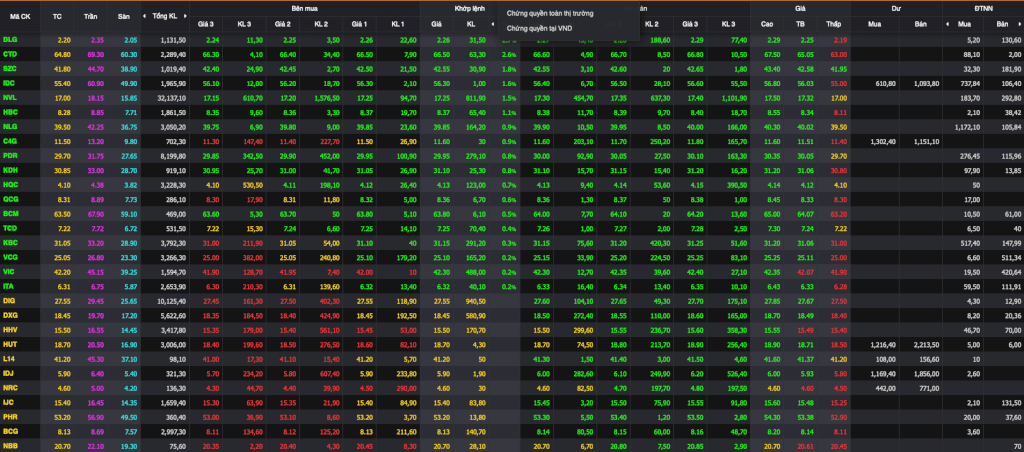Click the right arrow after ĐTNN Bán header
The image size is (1024, 452).
(1018, 25)
